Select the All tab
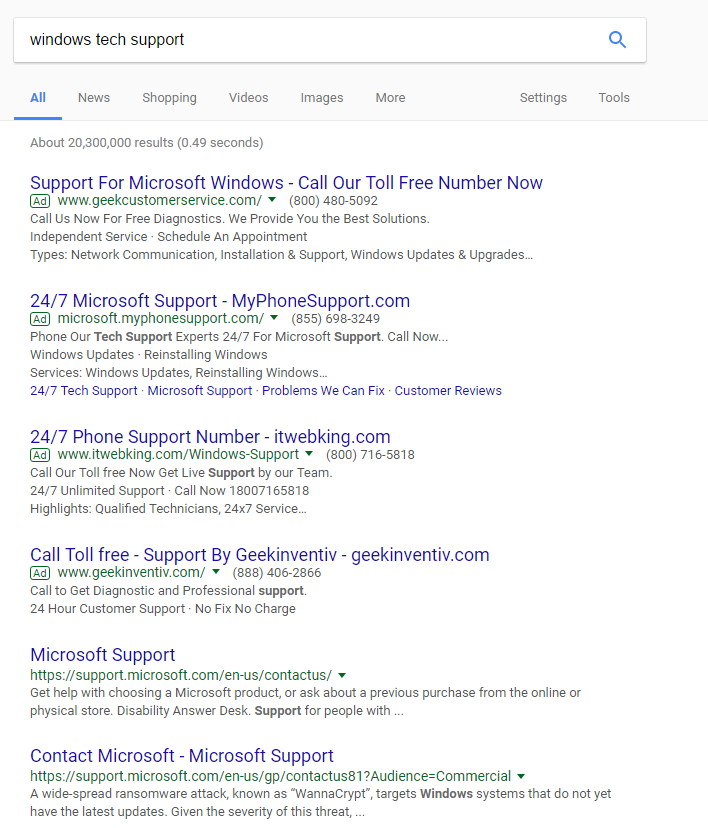Screen dimensions: 708x828 38,98
